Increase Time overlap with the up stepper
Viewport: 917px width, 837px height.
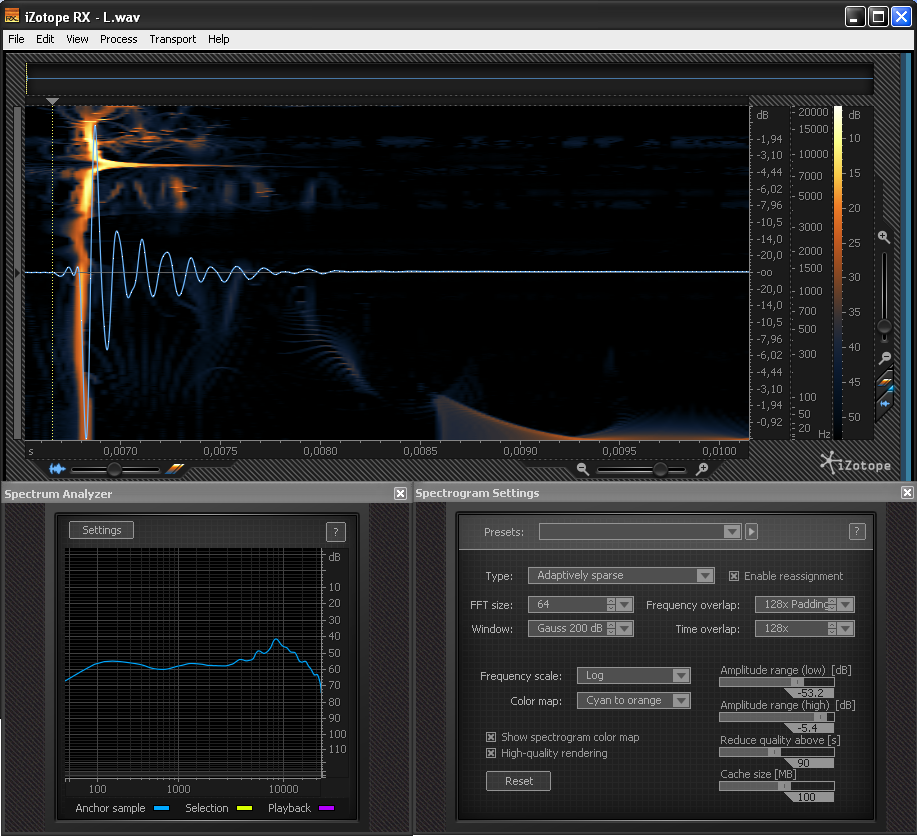click(x=832, y=625)
